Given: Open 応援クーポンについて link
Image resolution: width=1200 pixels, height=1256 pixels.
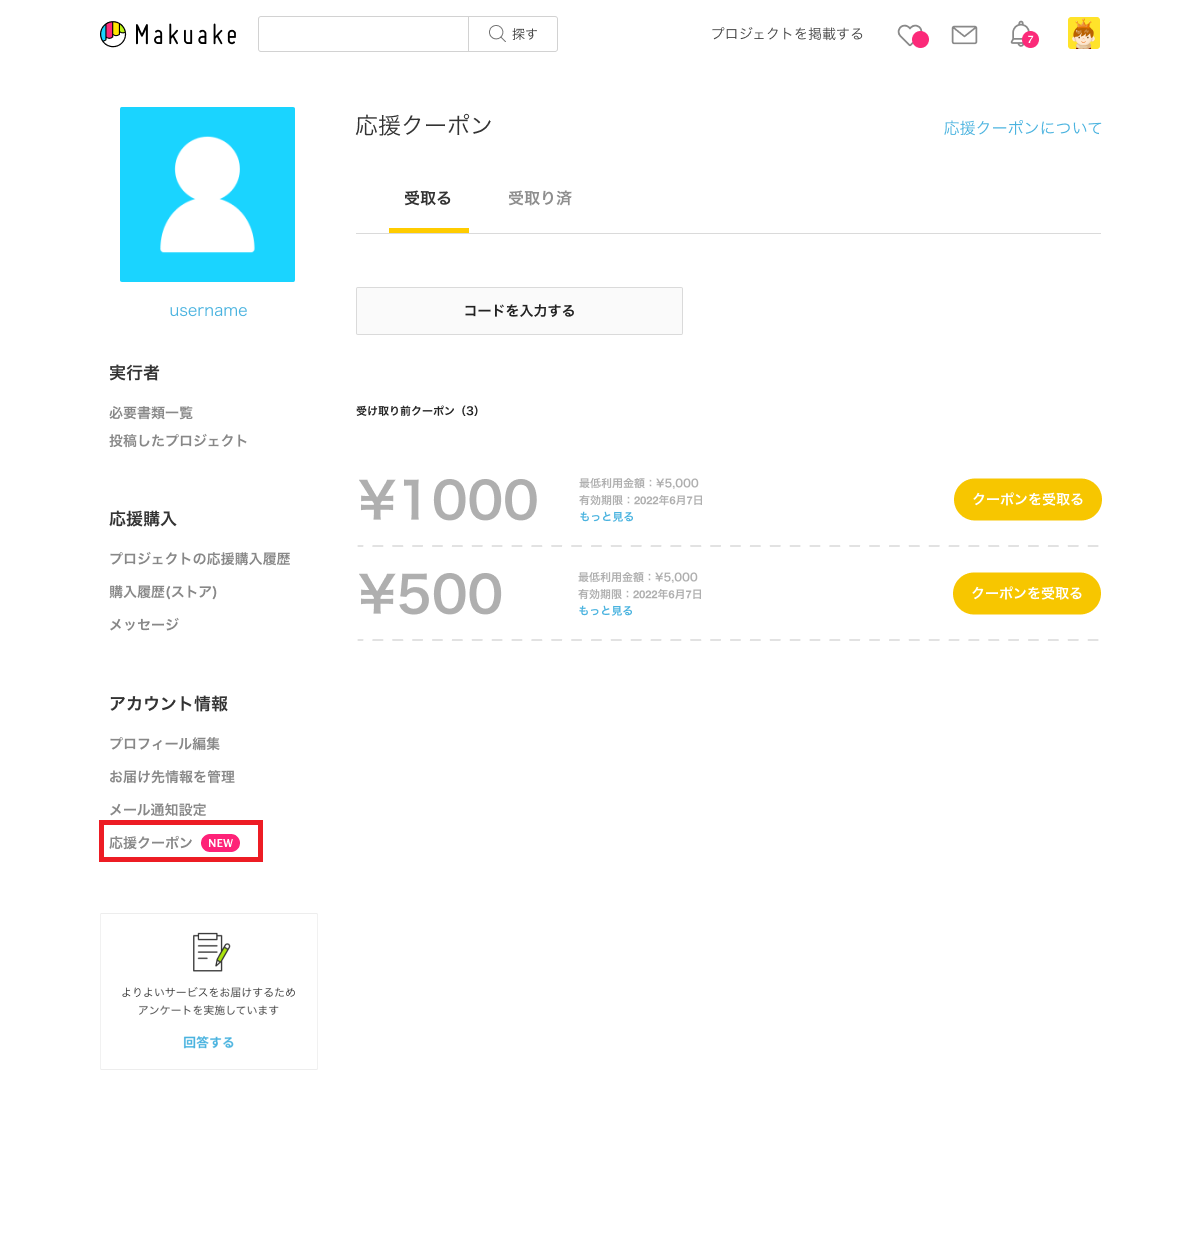Looking at the screenshot, I should (1022, 128).
